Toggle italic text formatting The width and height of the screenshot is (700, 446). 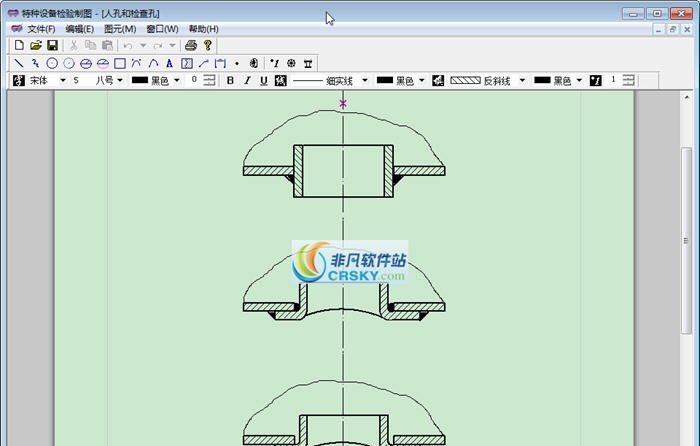point(247,80)
